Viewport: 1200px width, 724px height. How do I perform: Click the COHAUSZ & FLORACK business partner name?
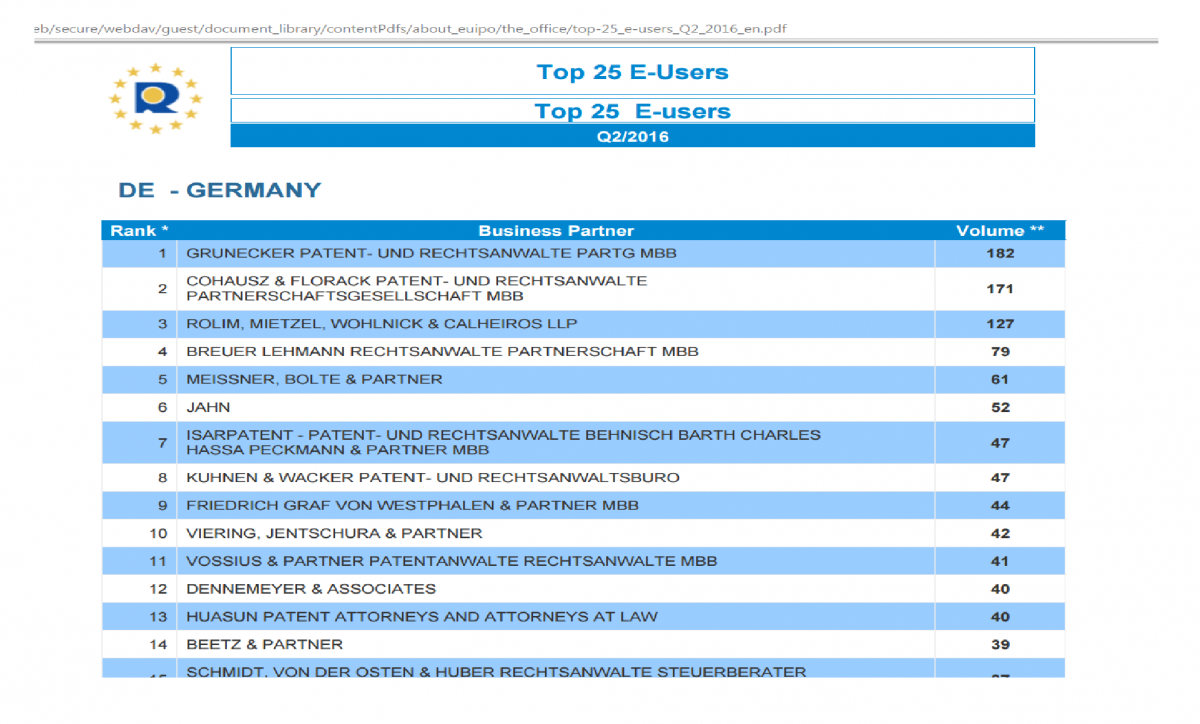pos(416,288)
